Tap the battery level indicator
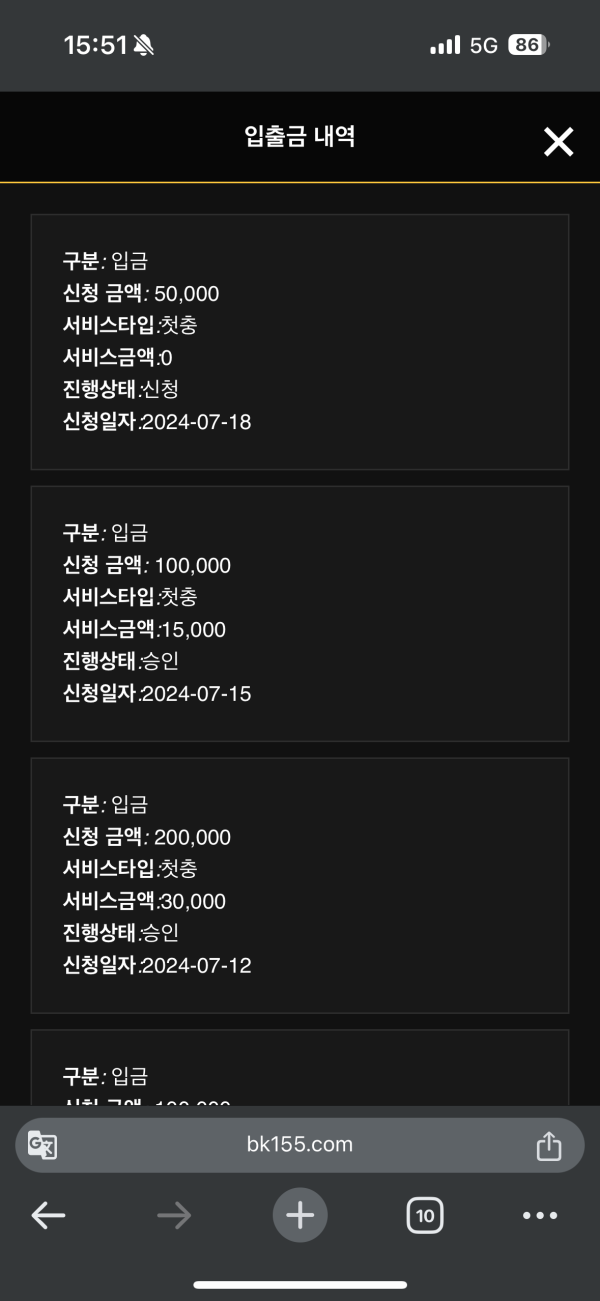Image resolution: width=600 pixels, height=1301 pixels. click(x=528, y=45)
